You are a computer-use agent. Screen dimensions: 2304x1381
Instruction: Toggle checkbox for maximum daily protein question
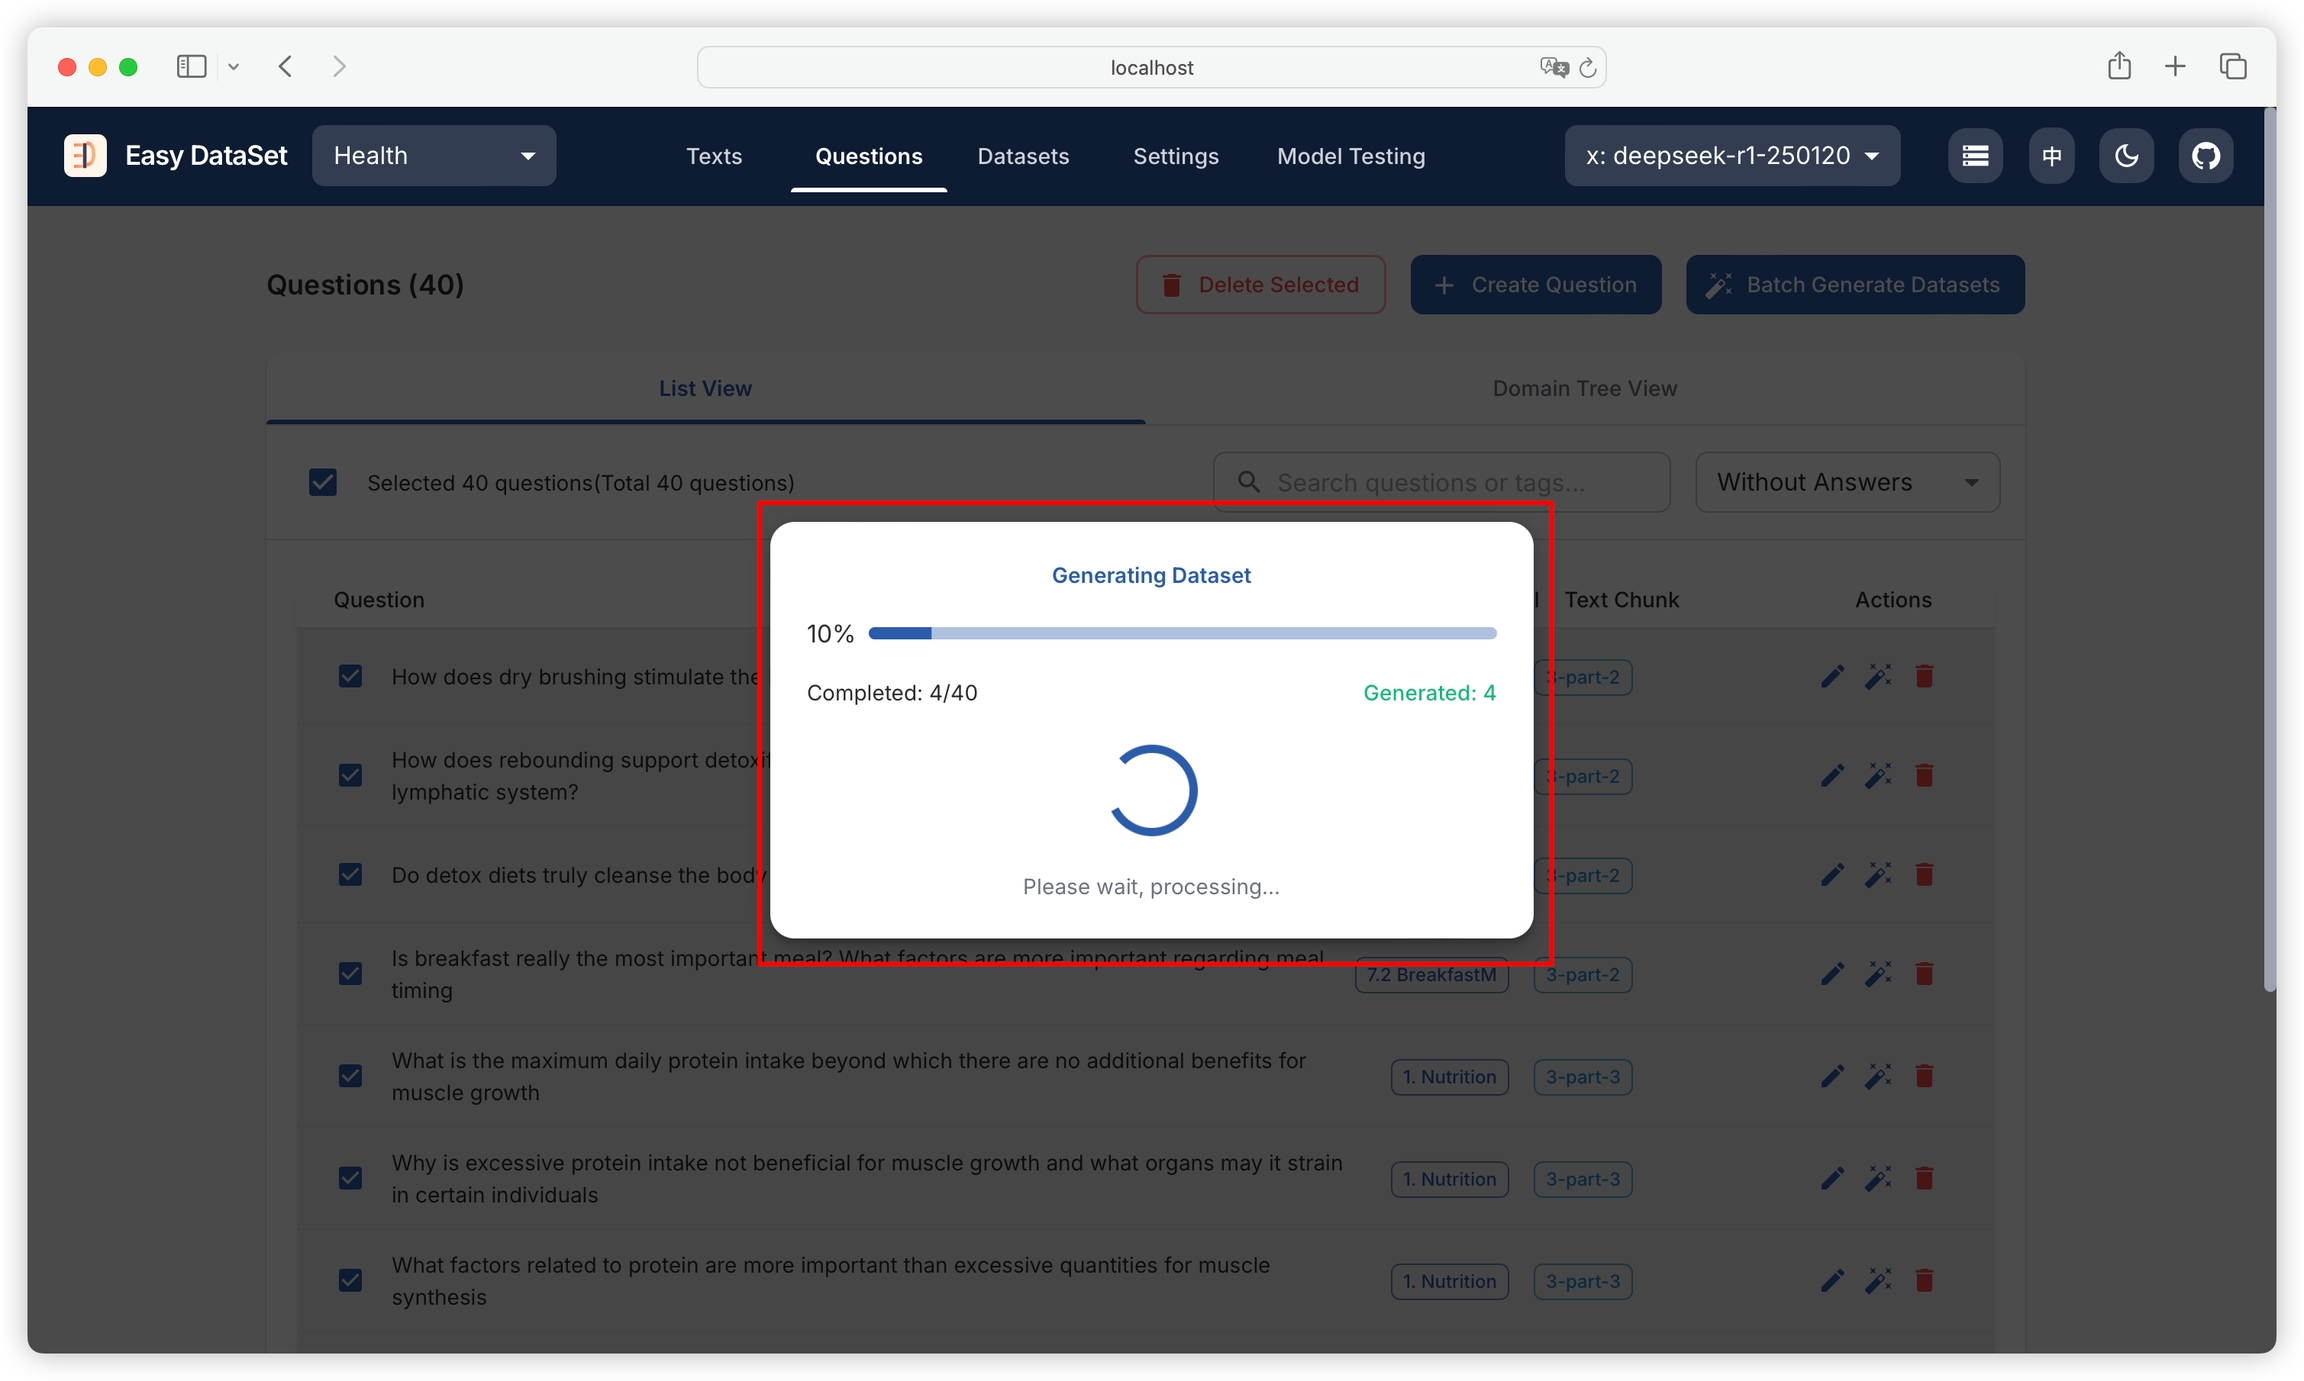pos(350,1077)
